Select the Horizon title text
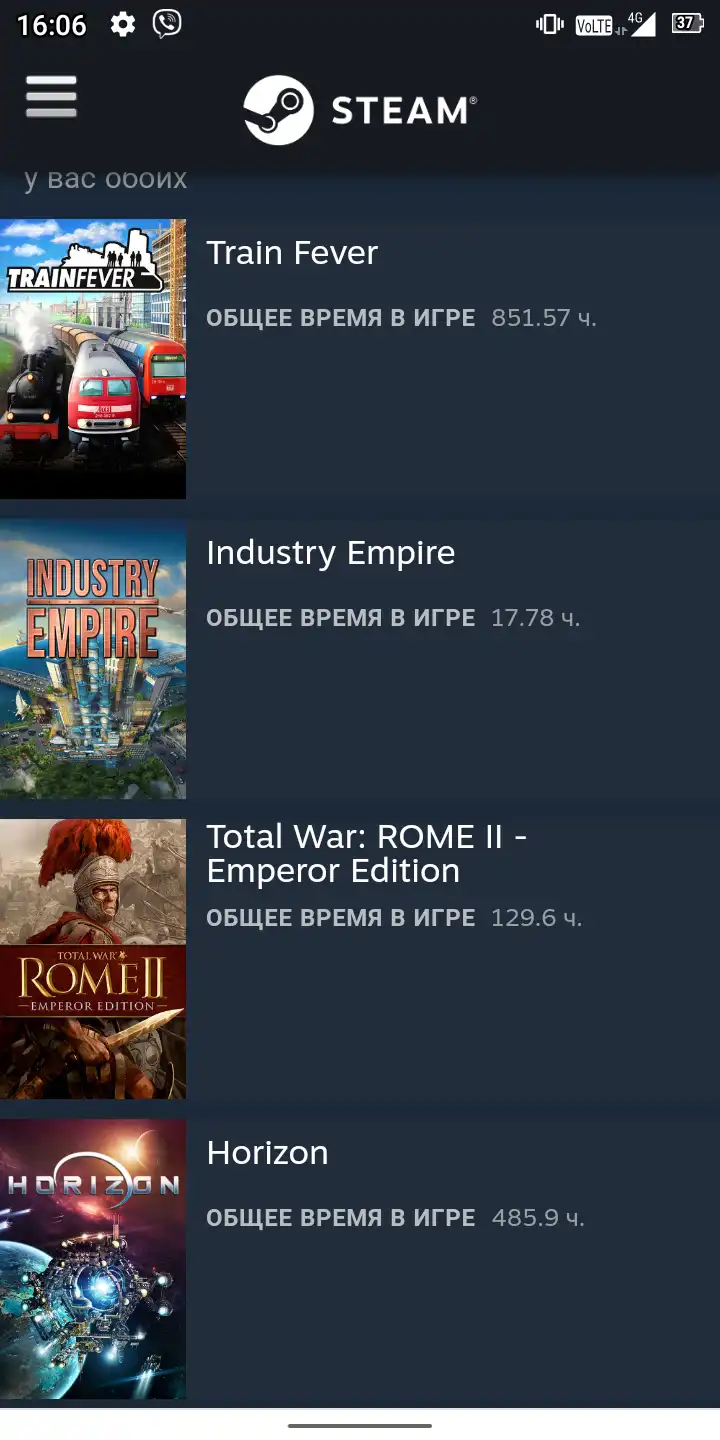 tap(267, 1153)
